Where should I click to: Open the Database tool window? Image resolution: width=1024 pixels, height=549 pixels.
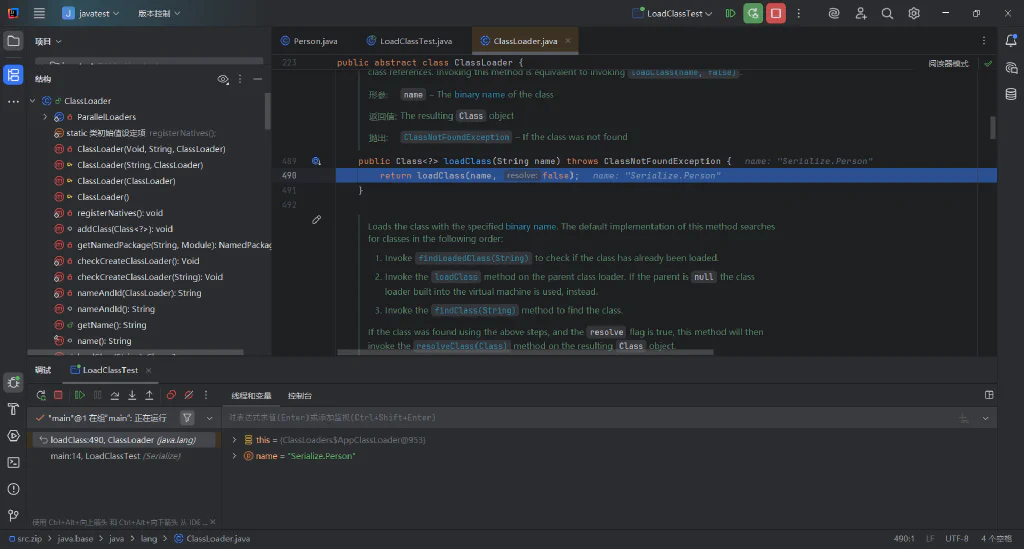coord(1011,94)
